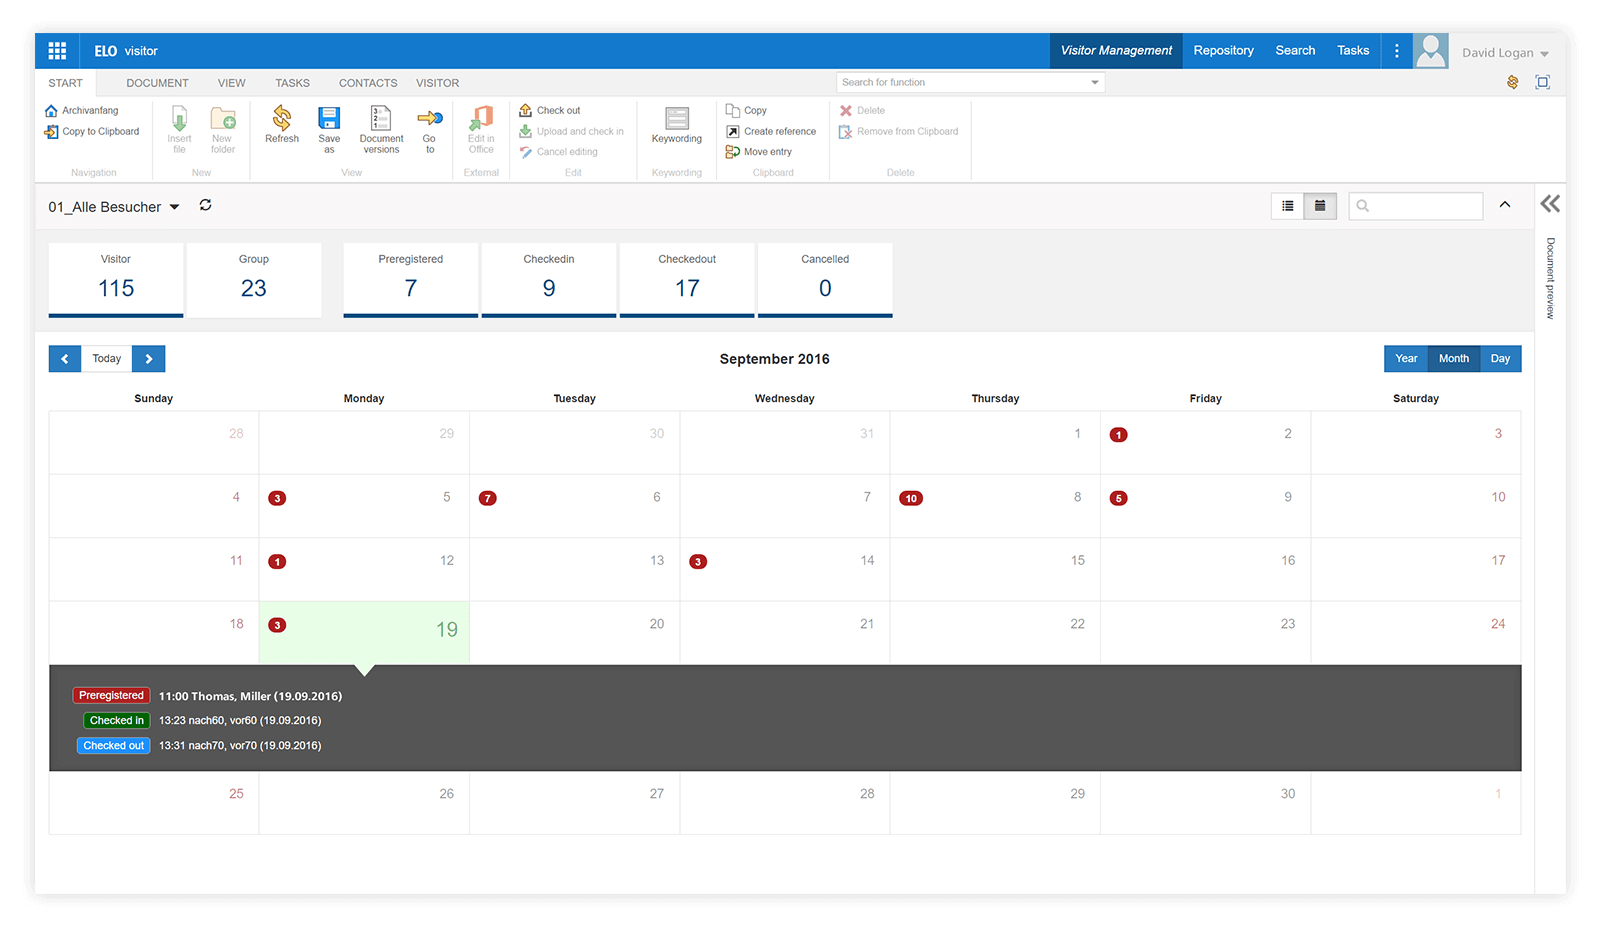The height and width of the screenshot is (932, 1600).
Task: Collapse the dashboard panel with chevron
Action: coord(1505,205)
